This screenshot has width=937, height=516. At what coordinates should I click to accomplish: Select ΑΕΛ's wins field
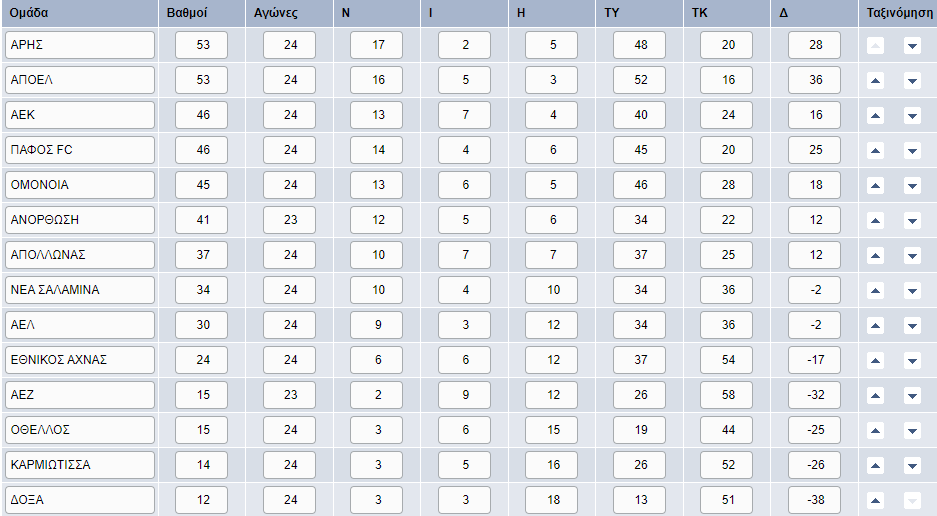pos(376,325)
